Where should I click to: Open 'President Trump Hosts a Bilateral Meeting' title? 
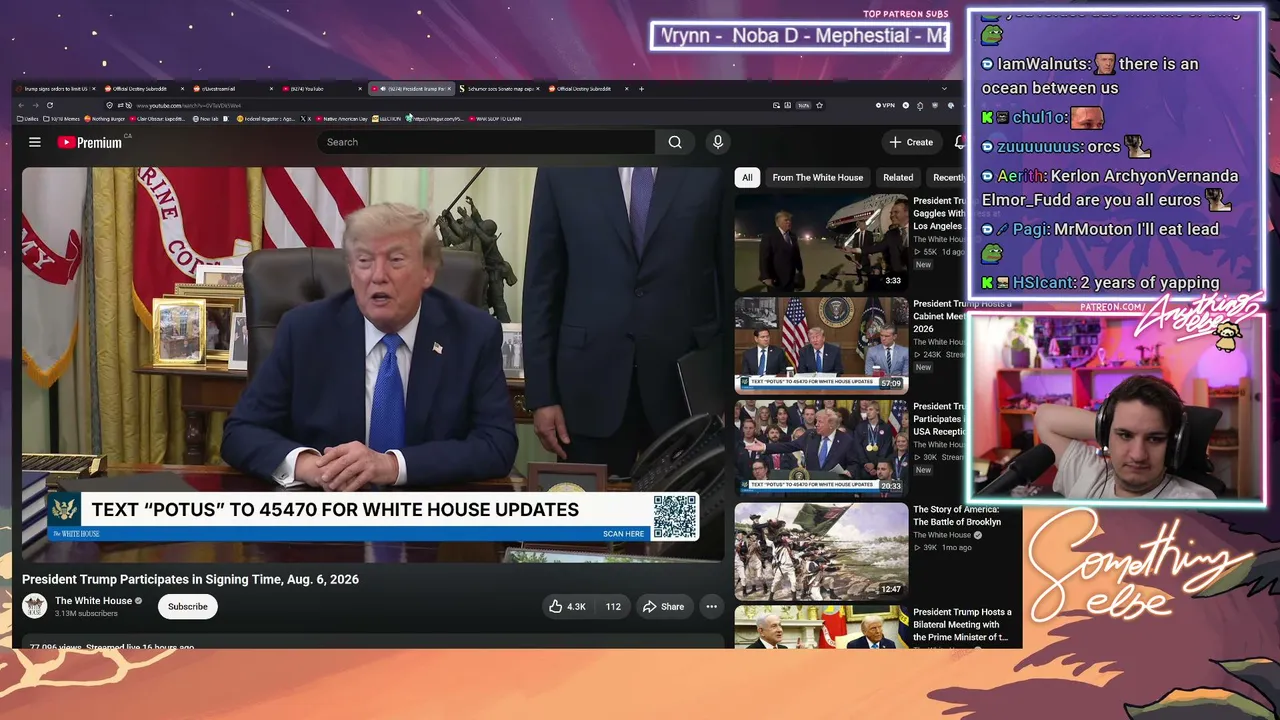(962, 625)
